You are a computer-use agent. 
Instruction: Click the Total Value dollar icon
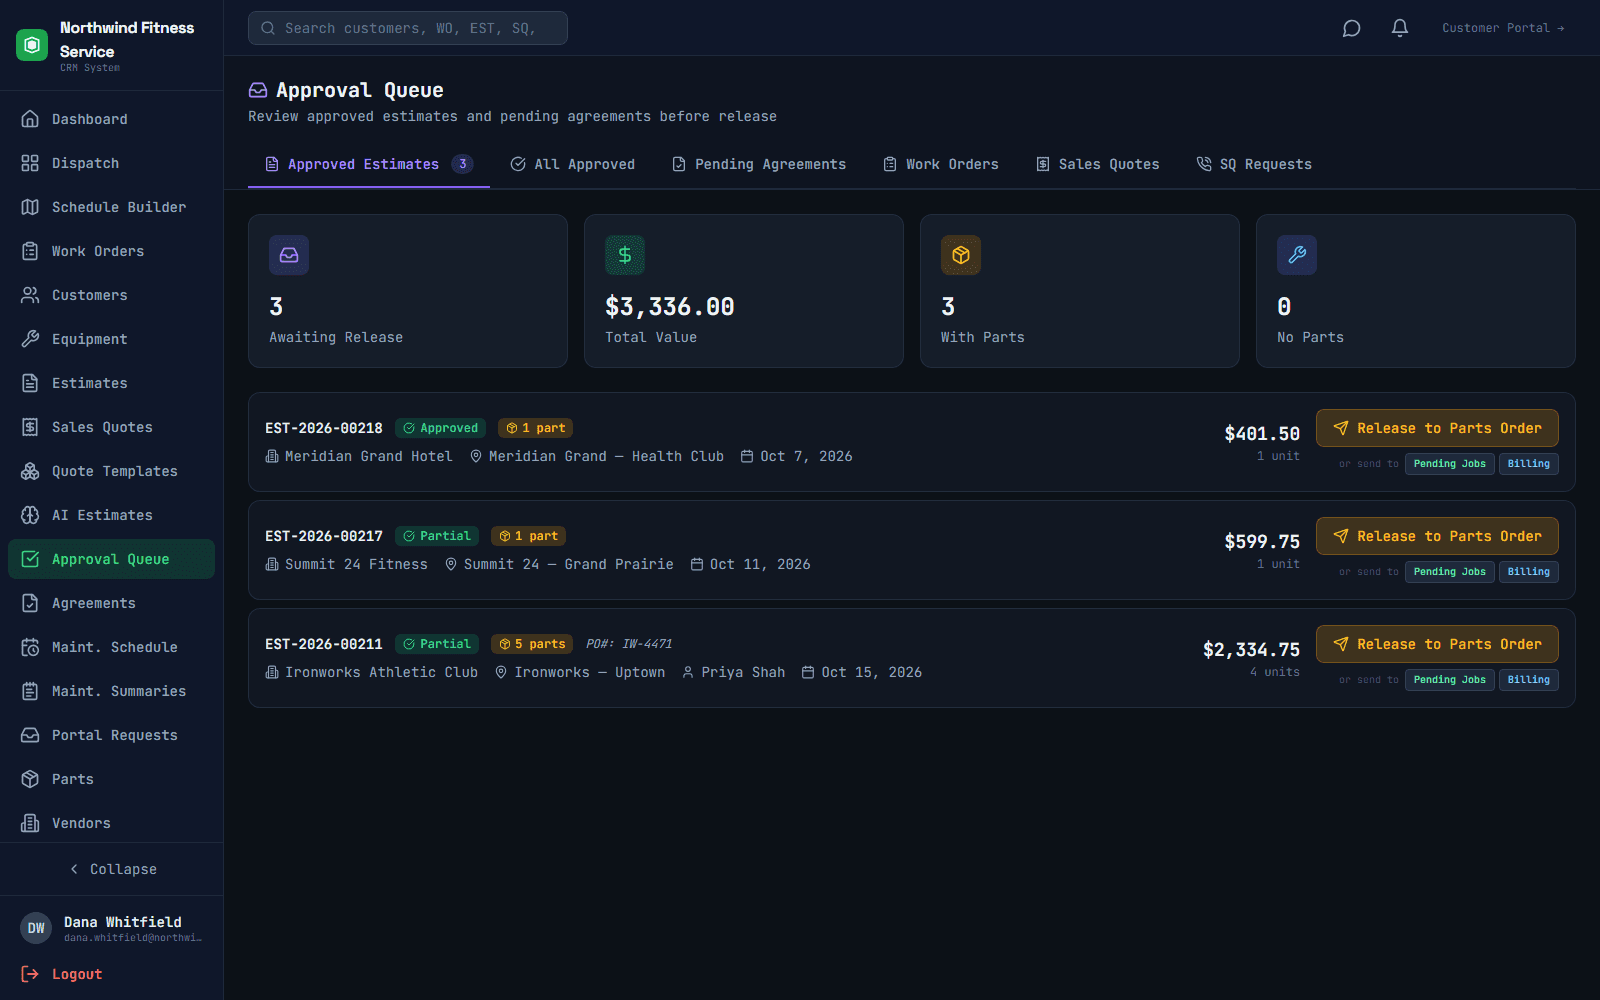(x=625, y=255)
